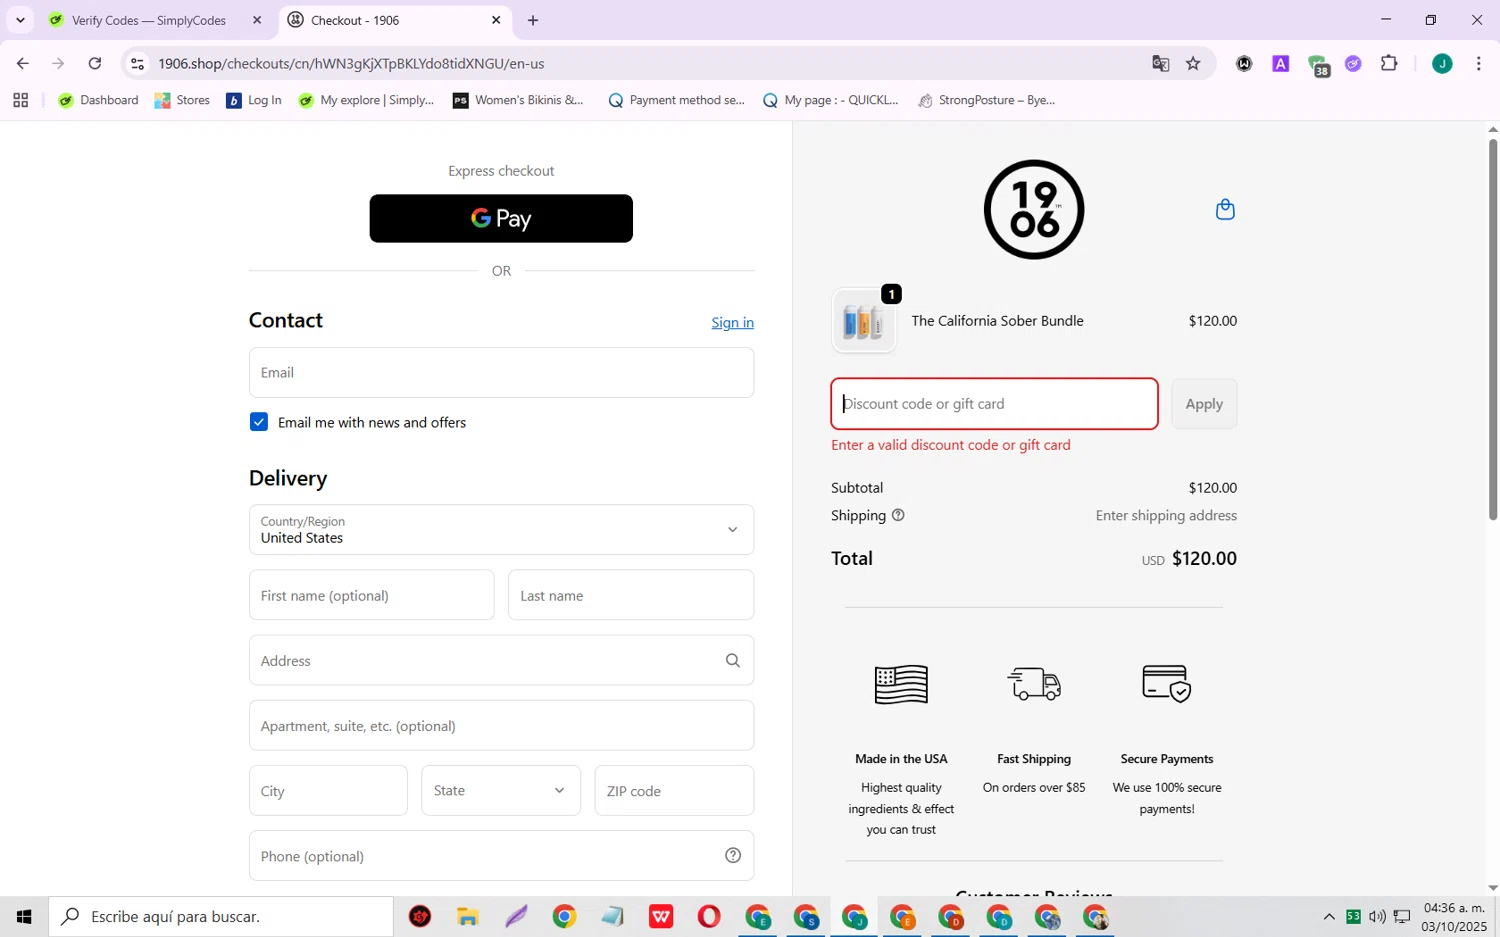Click the Apartment, suite, etc. field

(501, 725)
